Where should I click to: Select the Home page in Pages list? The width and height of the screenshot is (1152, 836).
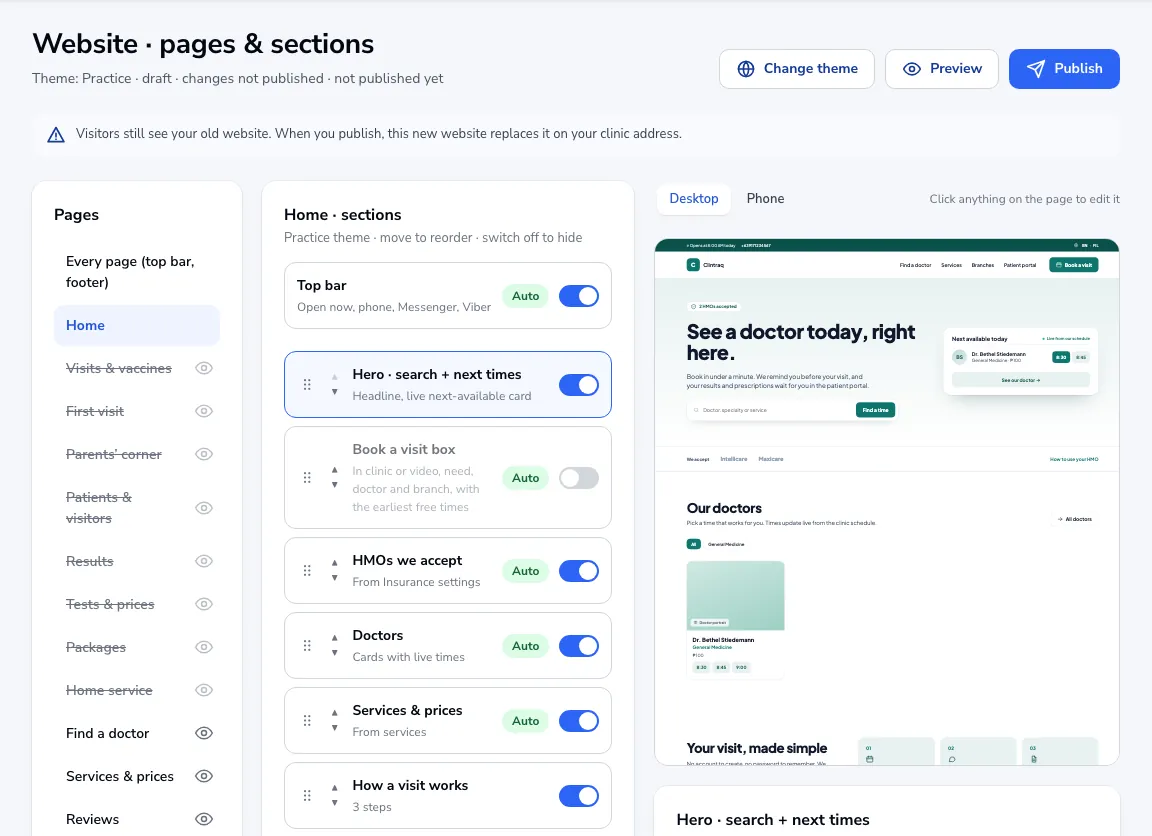pos(137,325)
